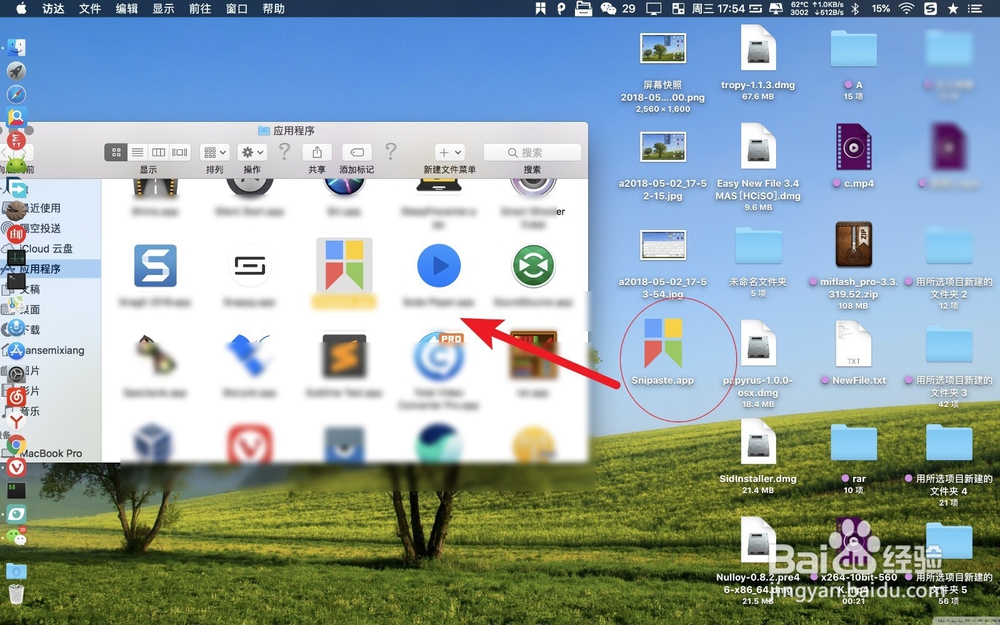
Task: Switch Finder to column view
Action: (158, 152)
